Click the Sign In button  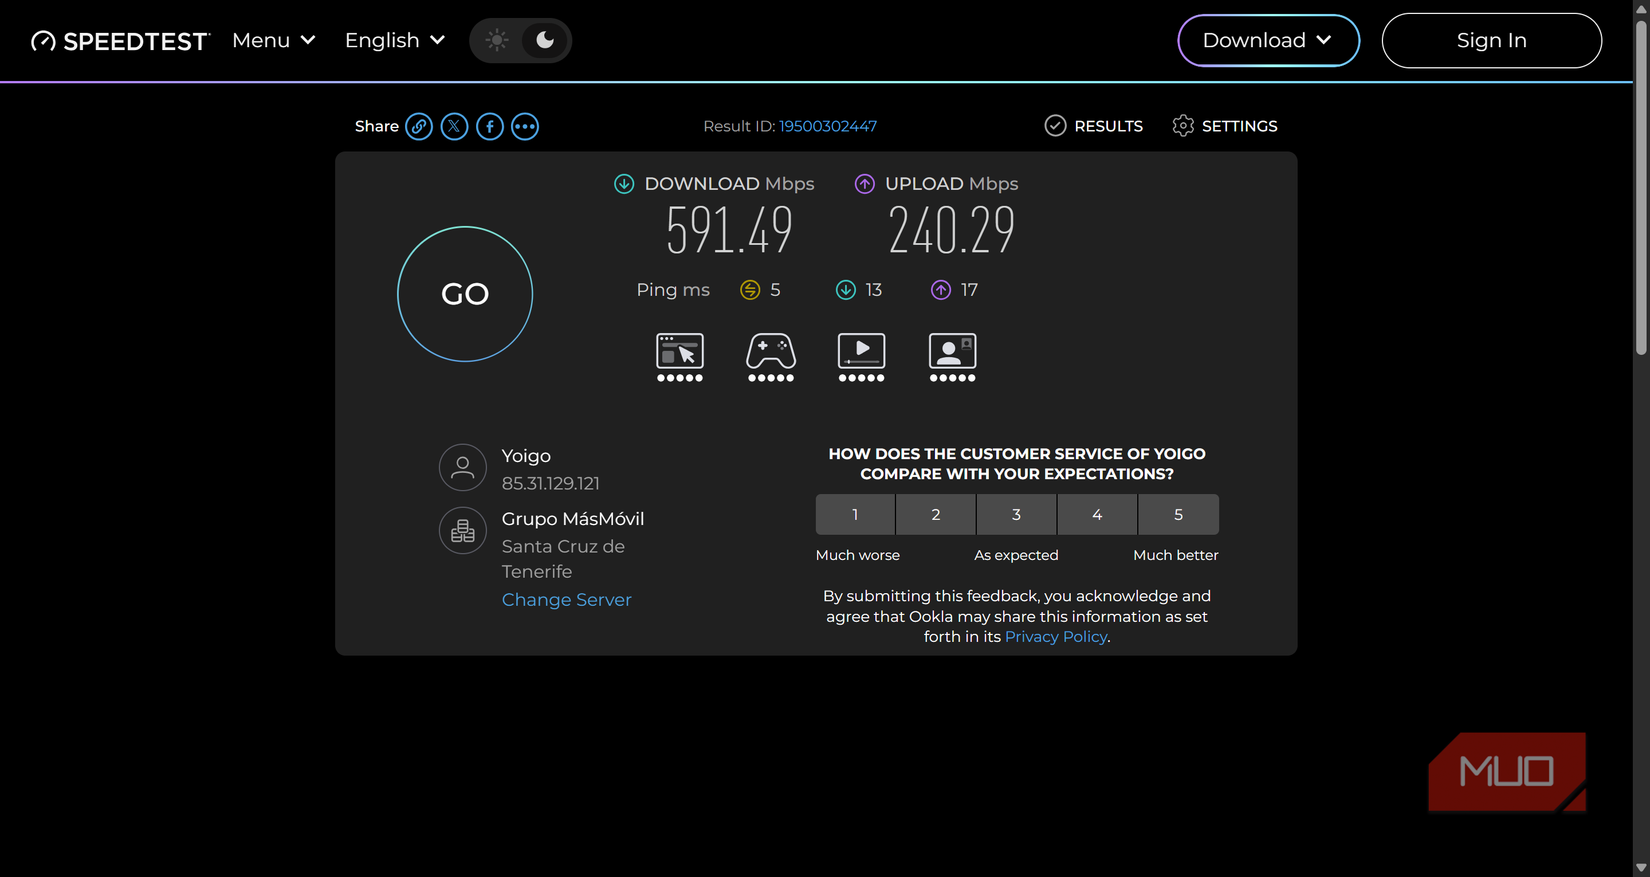pyautogui.click(x=1491, y=40)
